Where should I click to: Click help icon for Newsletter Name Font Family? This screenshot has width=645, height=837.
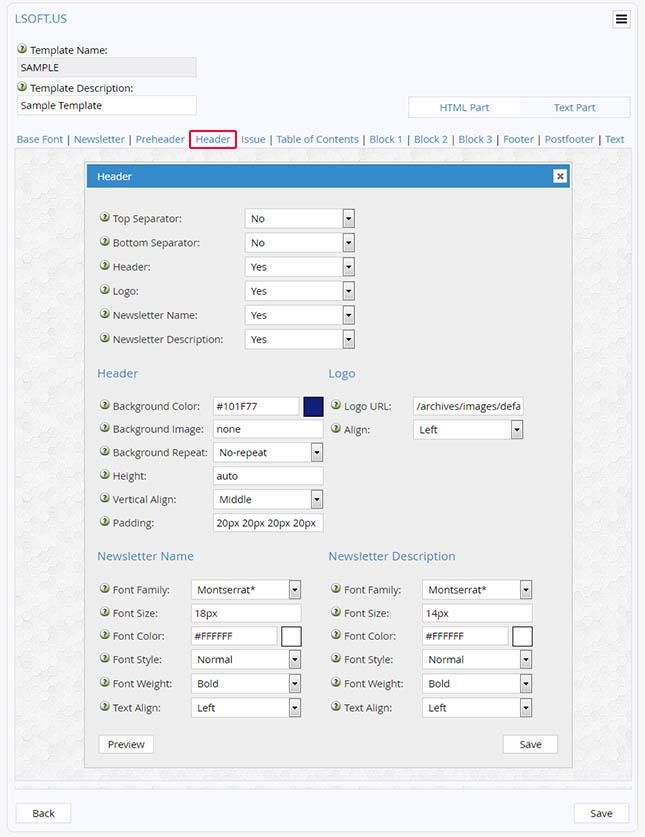(x=105, y=588)
